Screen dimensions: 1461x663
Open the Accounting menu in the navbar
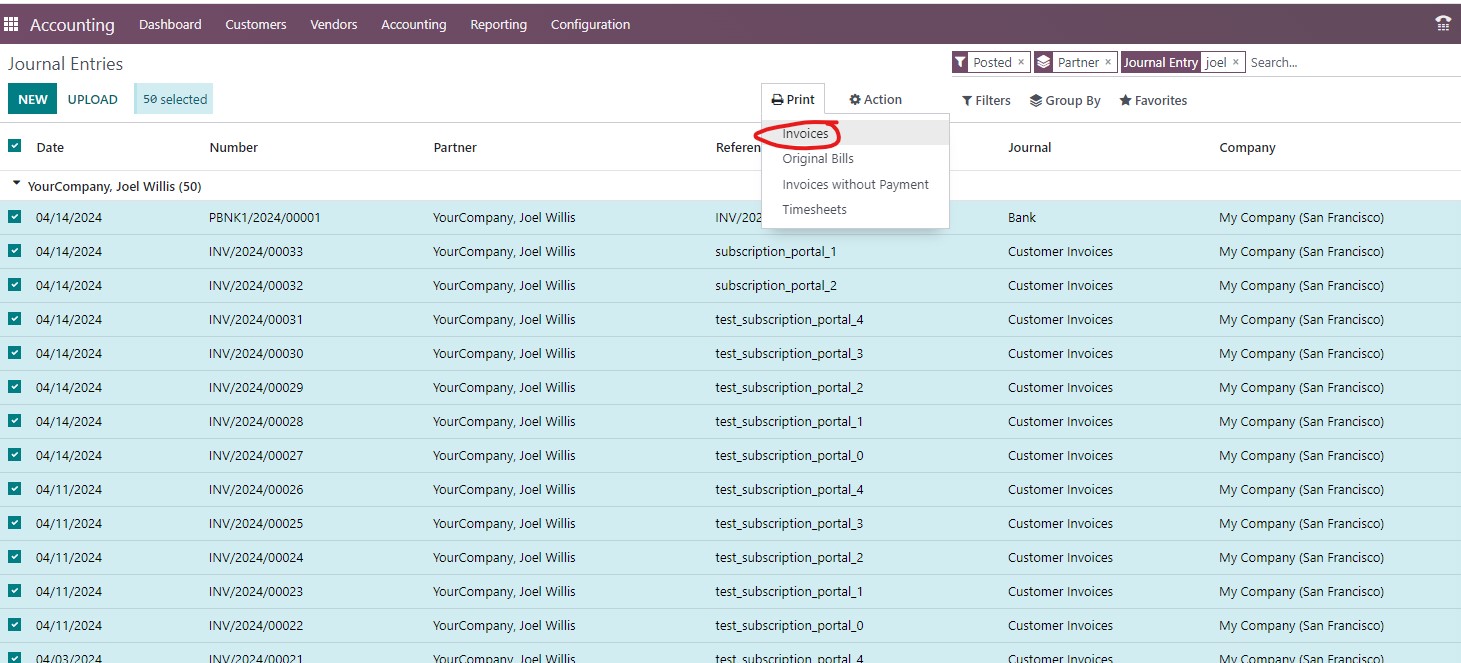(x=414, y=24)
